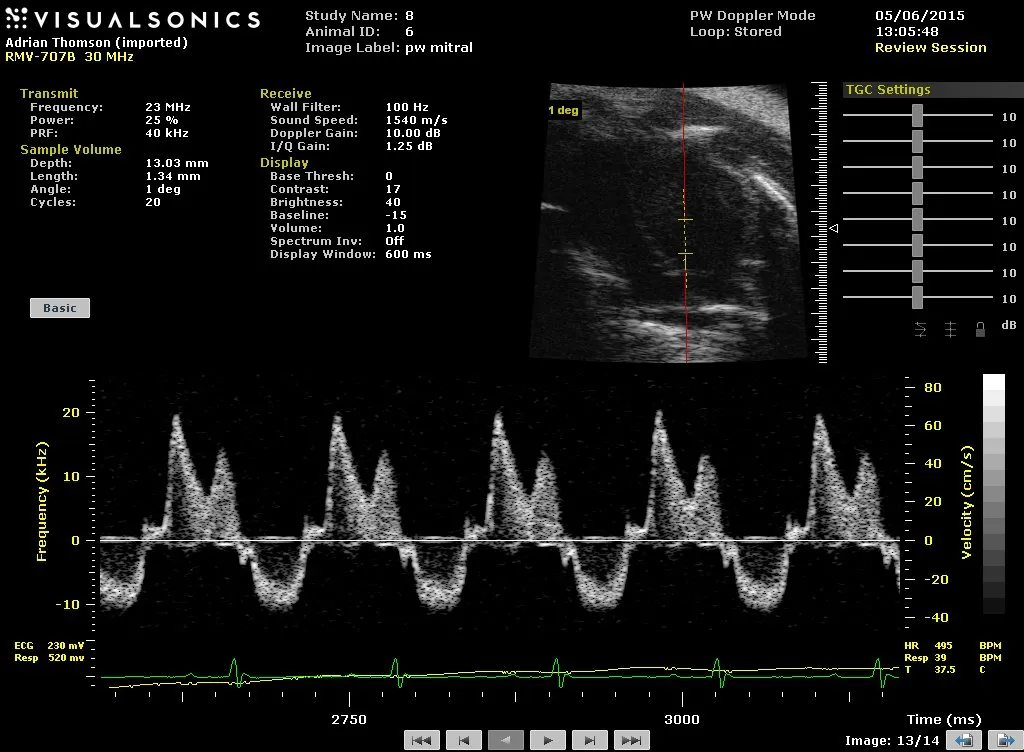
Task: Jump to the last frame of the loop
Action: click(x=632, y=740)
